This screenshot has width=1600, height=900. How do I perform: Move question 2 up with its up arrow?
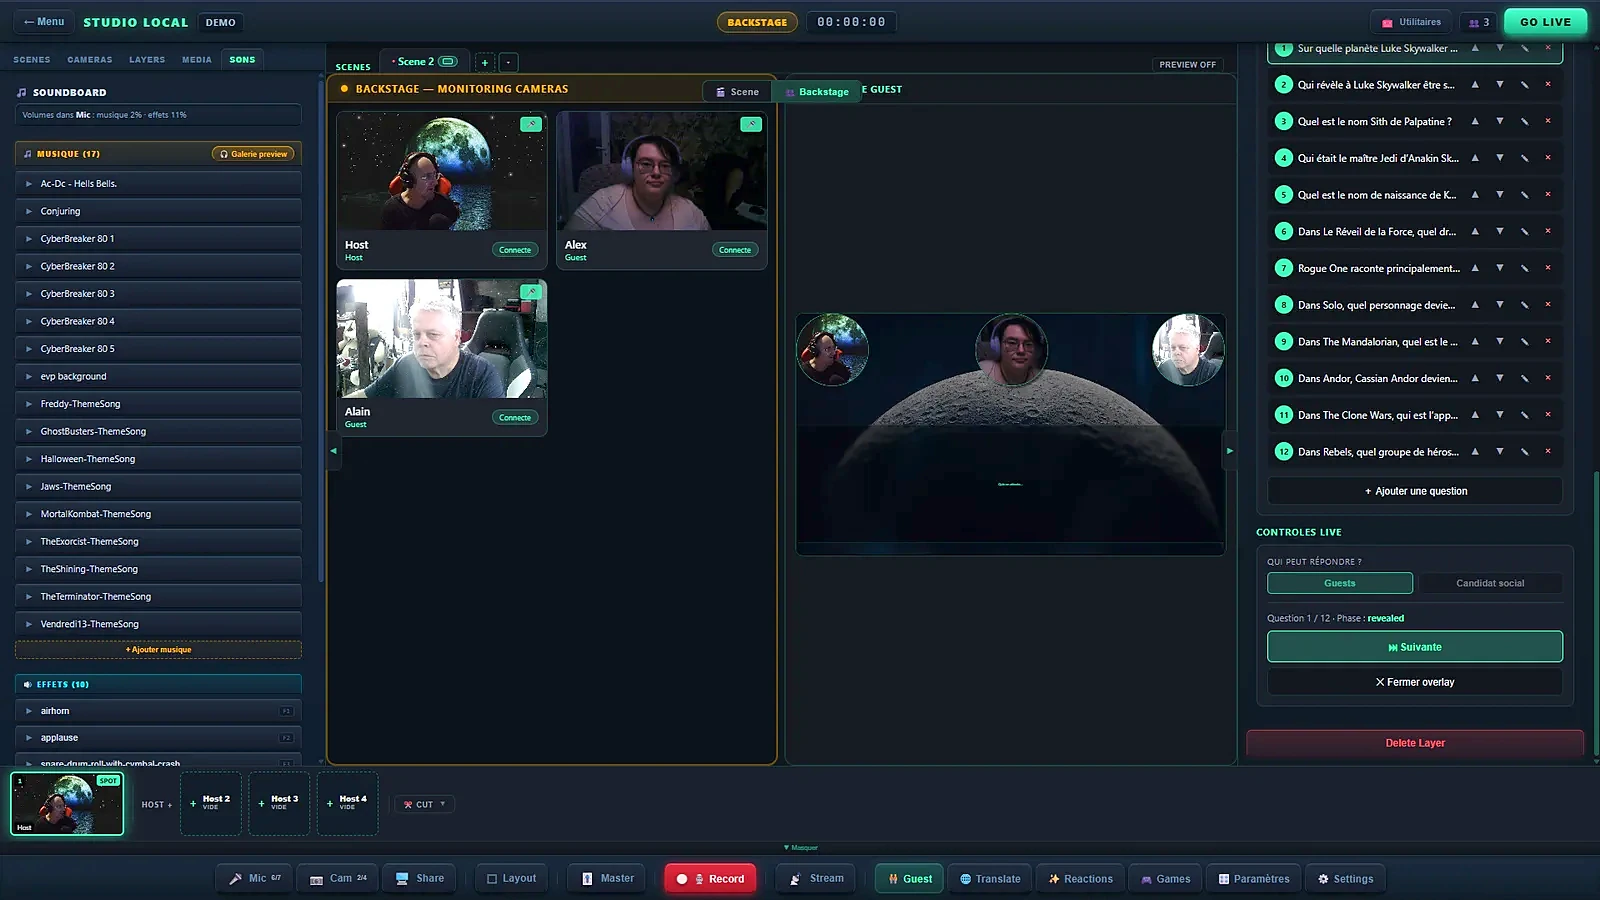1475,84
